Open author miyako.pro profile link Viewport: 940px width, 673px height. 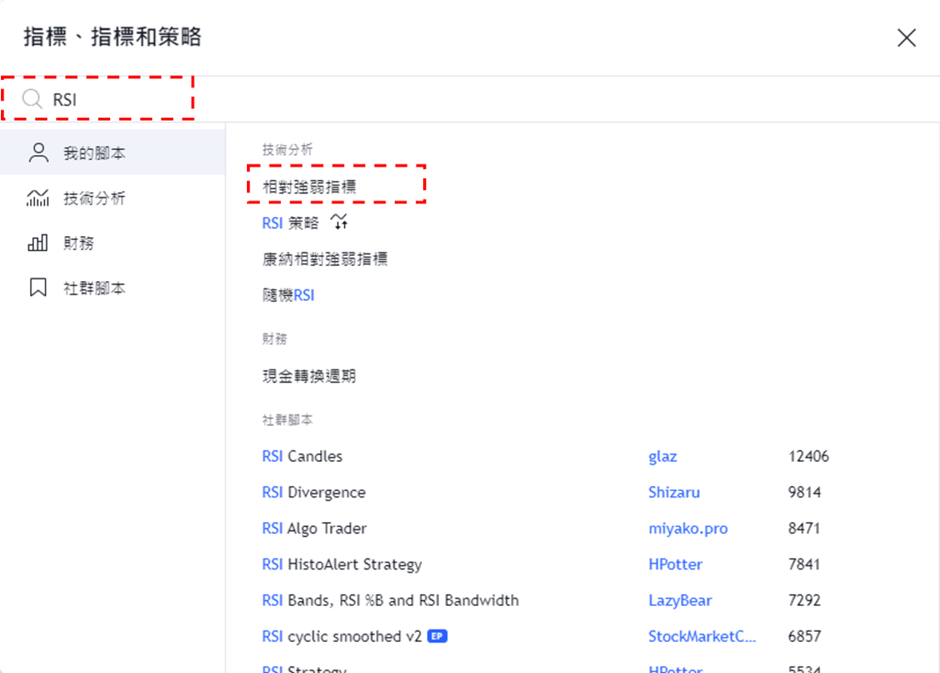point(688,528)
